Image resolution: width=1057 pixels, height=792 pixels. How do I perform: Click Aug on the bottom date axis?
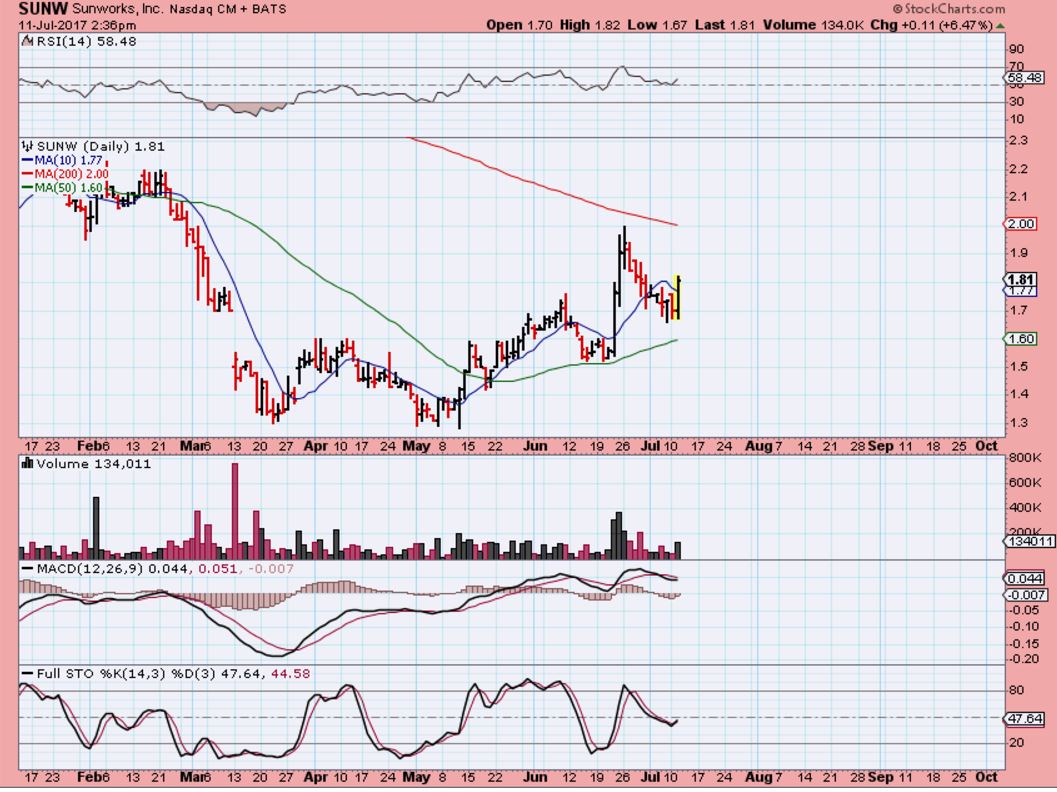758,777
